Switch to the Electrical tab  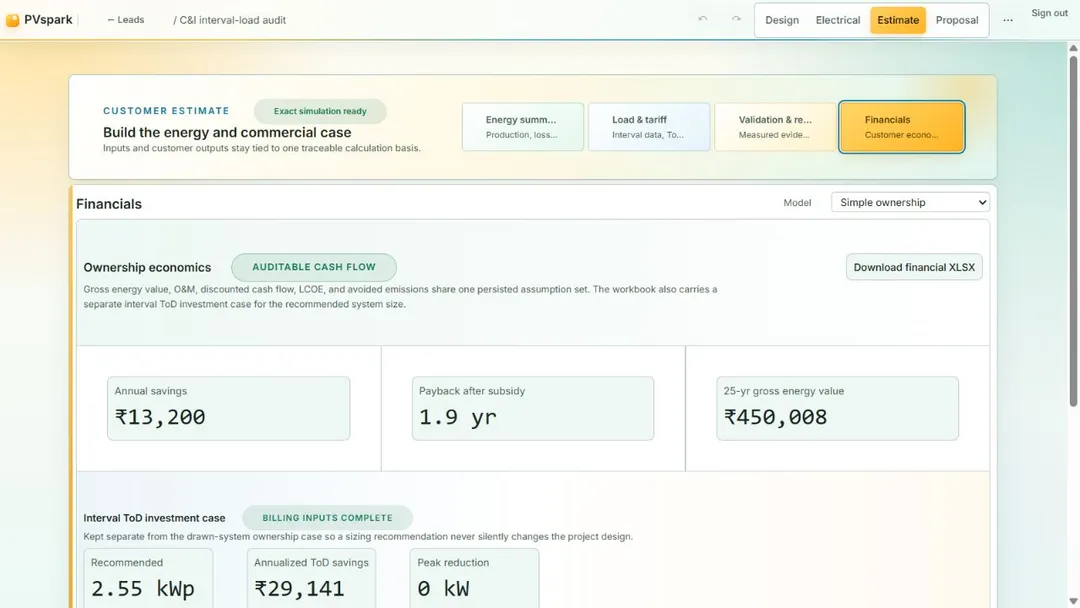coord(838,20)
